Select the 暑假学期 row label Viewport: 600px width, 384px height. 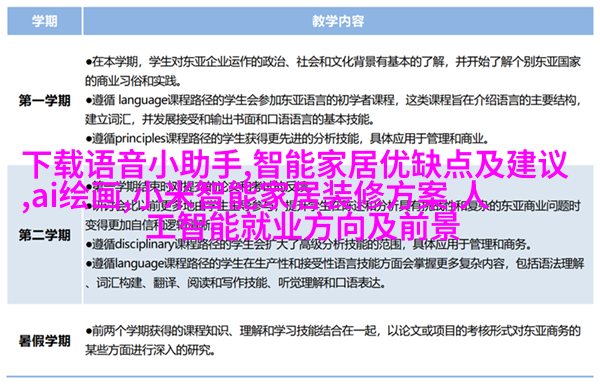coord(44,340)
